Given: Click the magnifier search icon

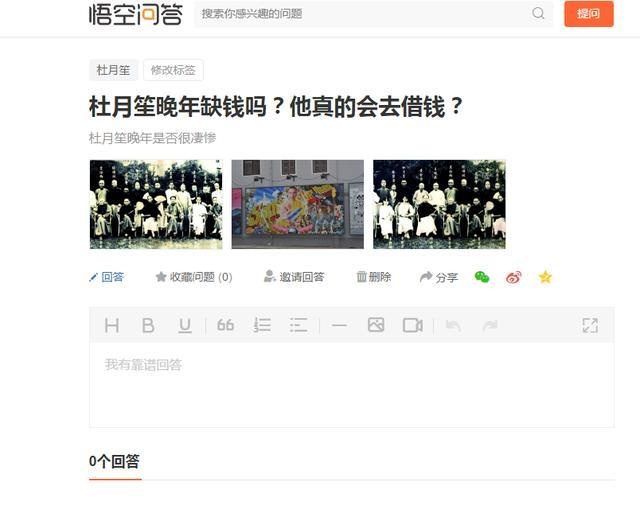Looking at the screenshot, I should 538,13.
